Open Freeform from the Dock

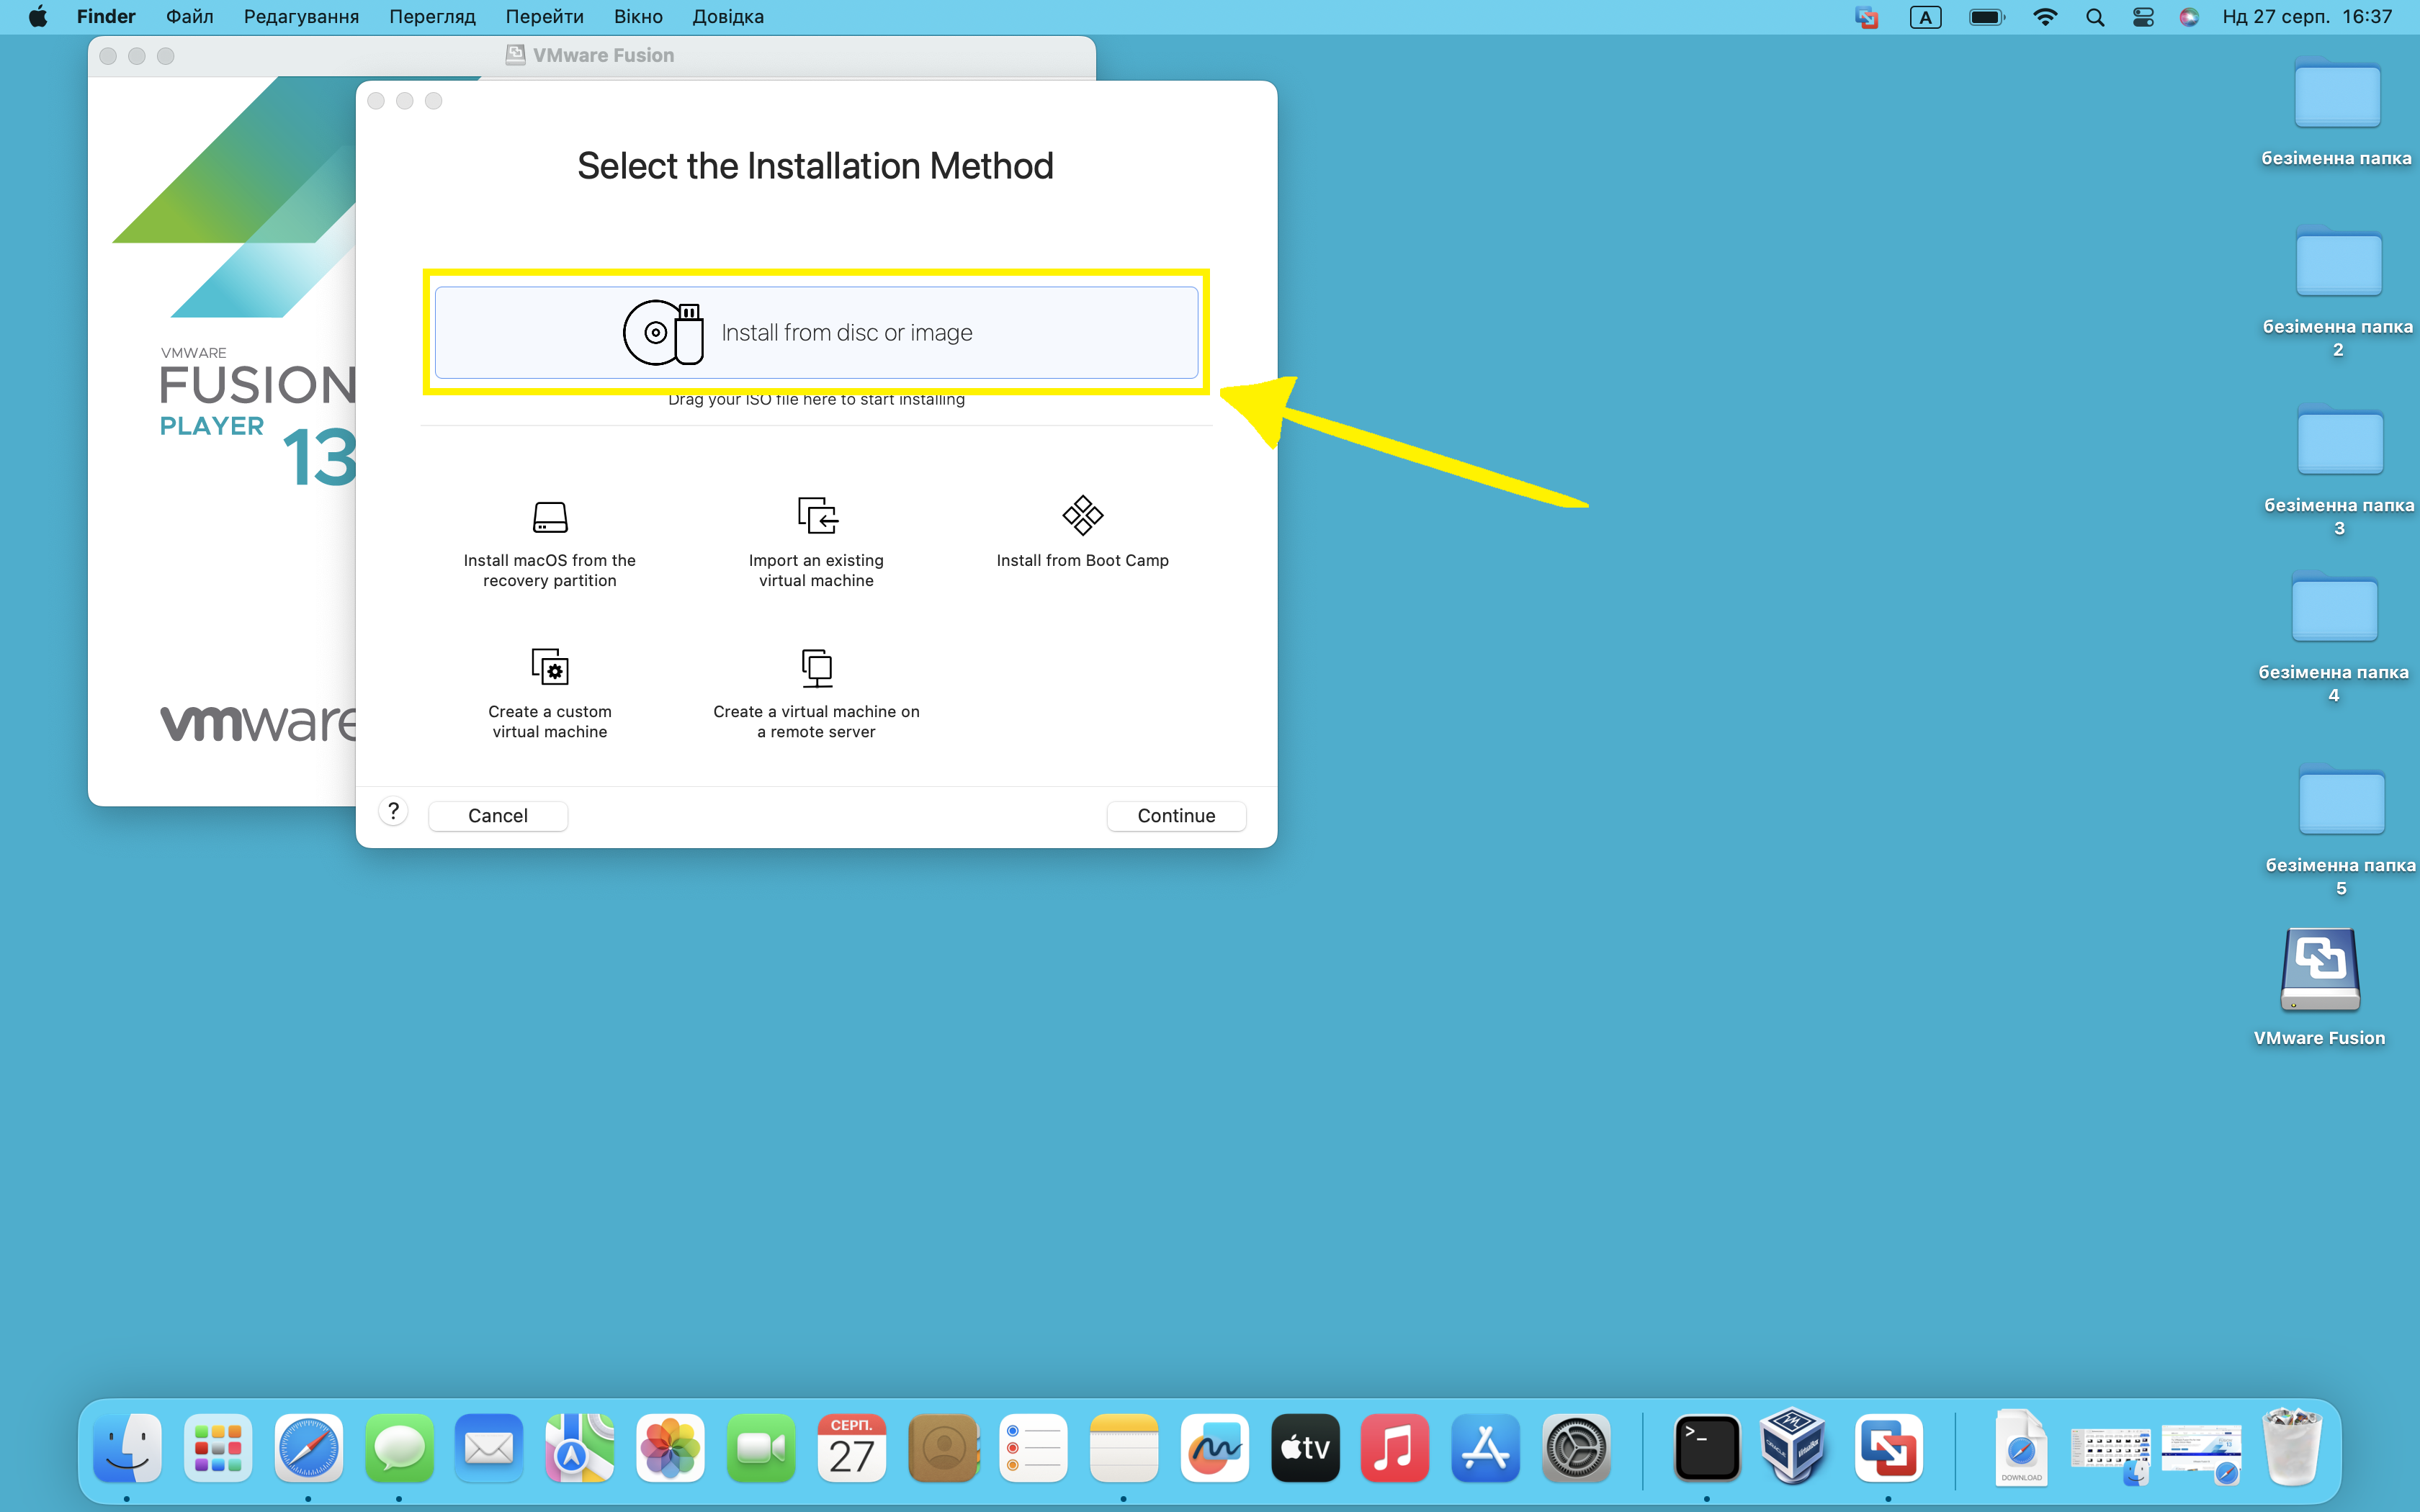pyautogui.click(x=1214, y=1447)
